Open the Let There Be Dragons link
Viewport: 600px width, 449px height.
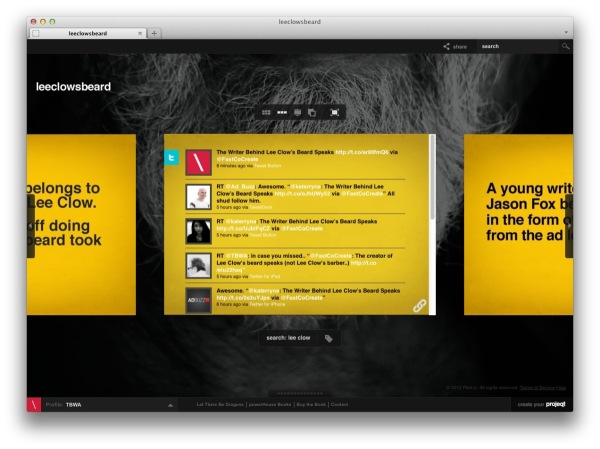[220, 405]
